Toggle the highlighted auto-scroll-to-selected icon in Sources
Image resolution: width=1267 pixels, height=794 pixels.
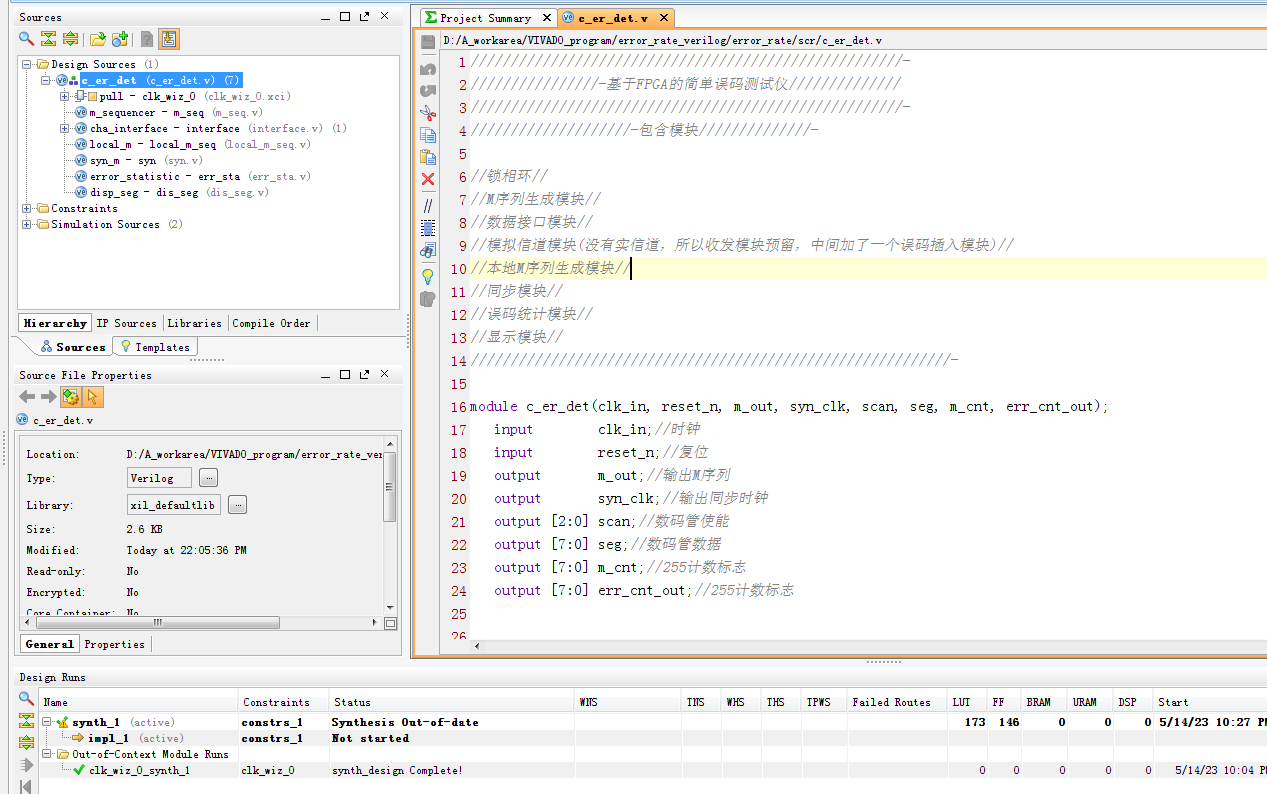click(x=169, y=39)
